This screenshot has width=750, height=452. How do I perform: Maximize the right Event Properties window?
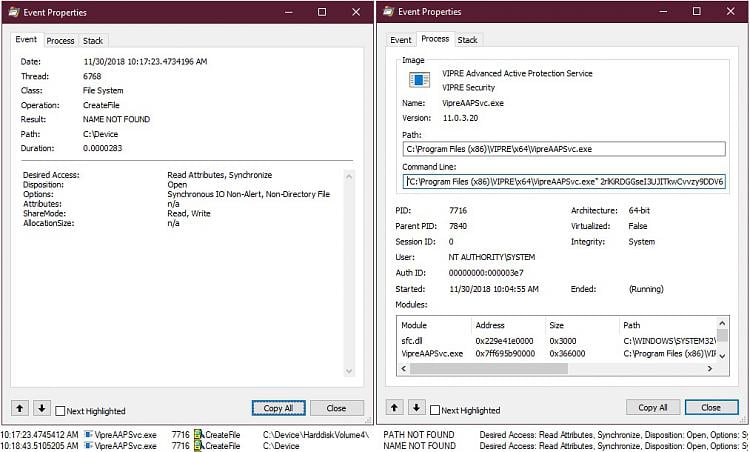pyautogui.click(x=696, y=11)
